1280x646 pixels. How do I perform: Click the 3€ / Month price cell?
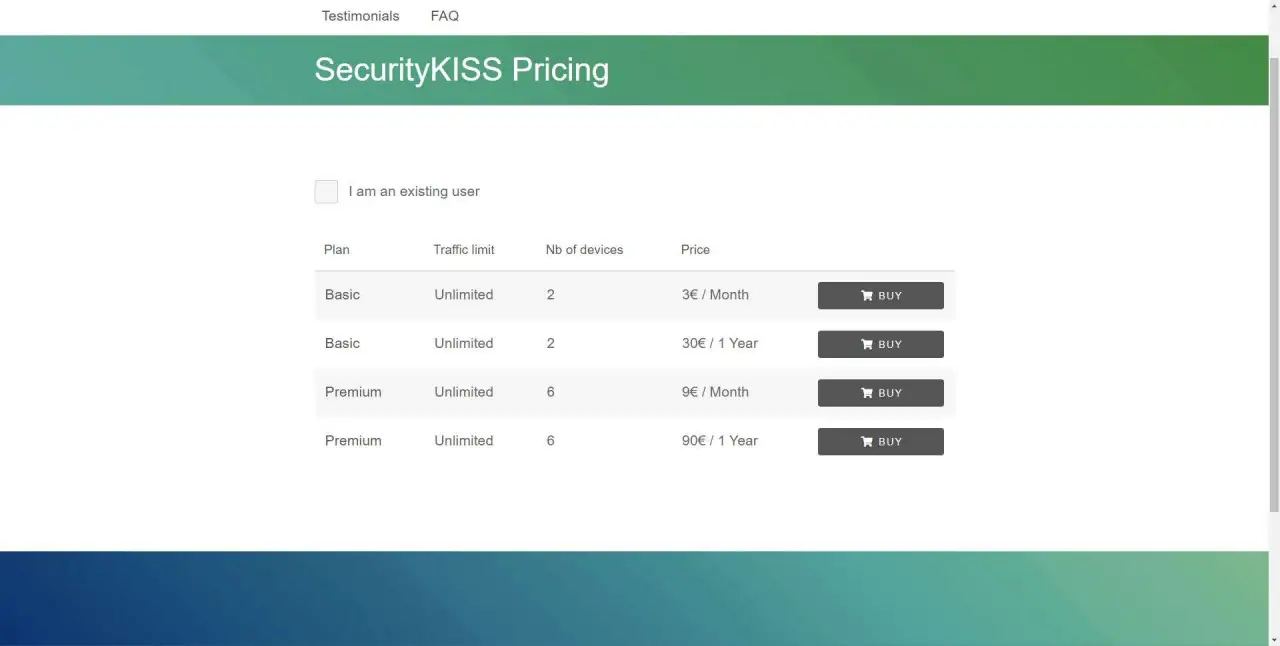715,295
